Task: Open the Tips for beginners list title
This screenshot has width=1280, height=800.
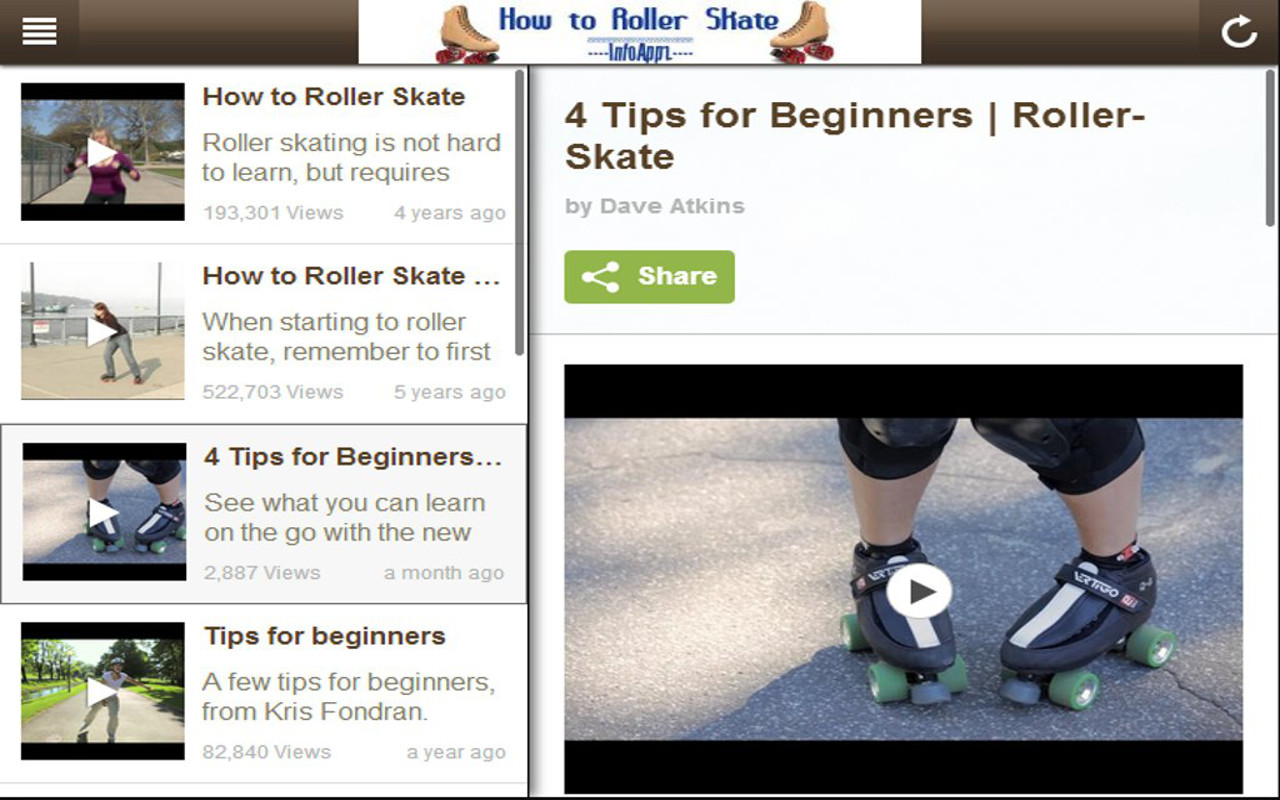Action: point(325,636)
